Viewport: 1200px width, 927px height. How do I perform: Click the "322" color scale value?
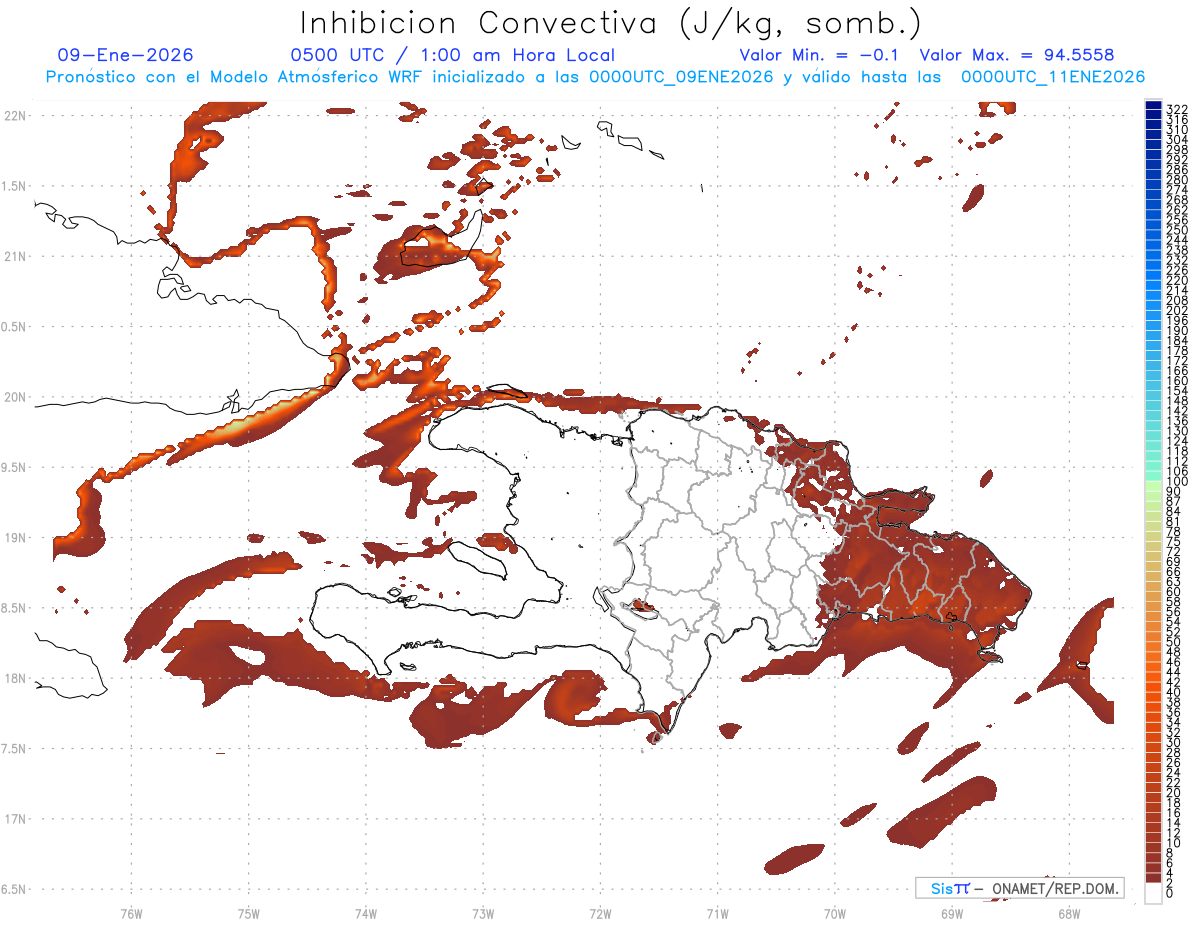(1177, 109)
